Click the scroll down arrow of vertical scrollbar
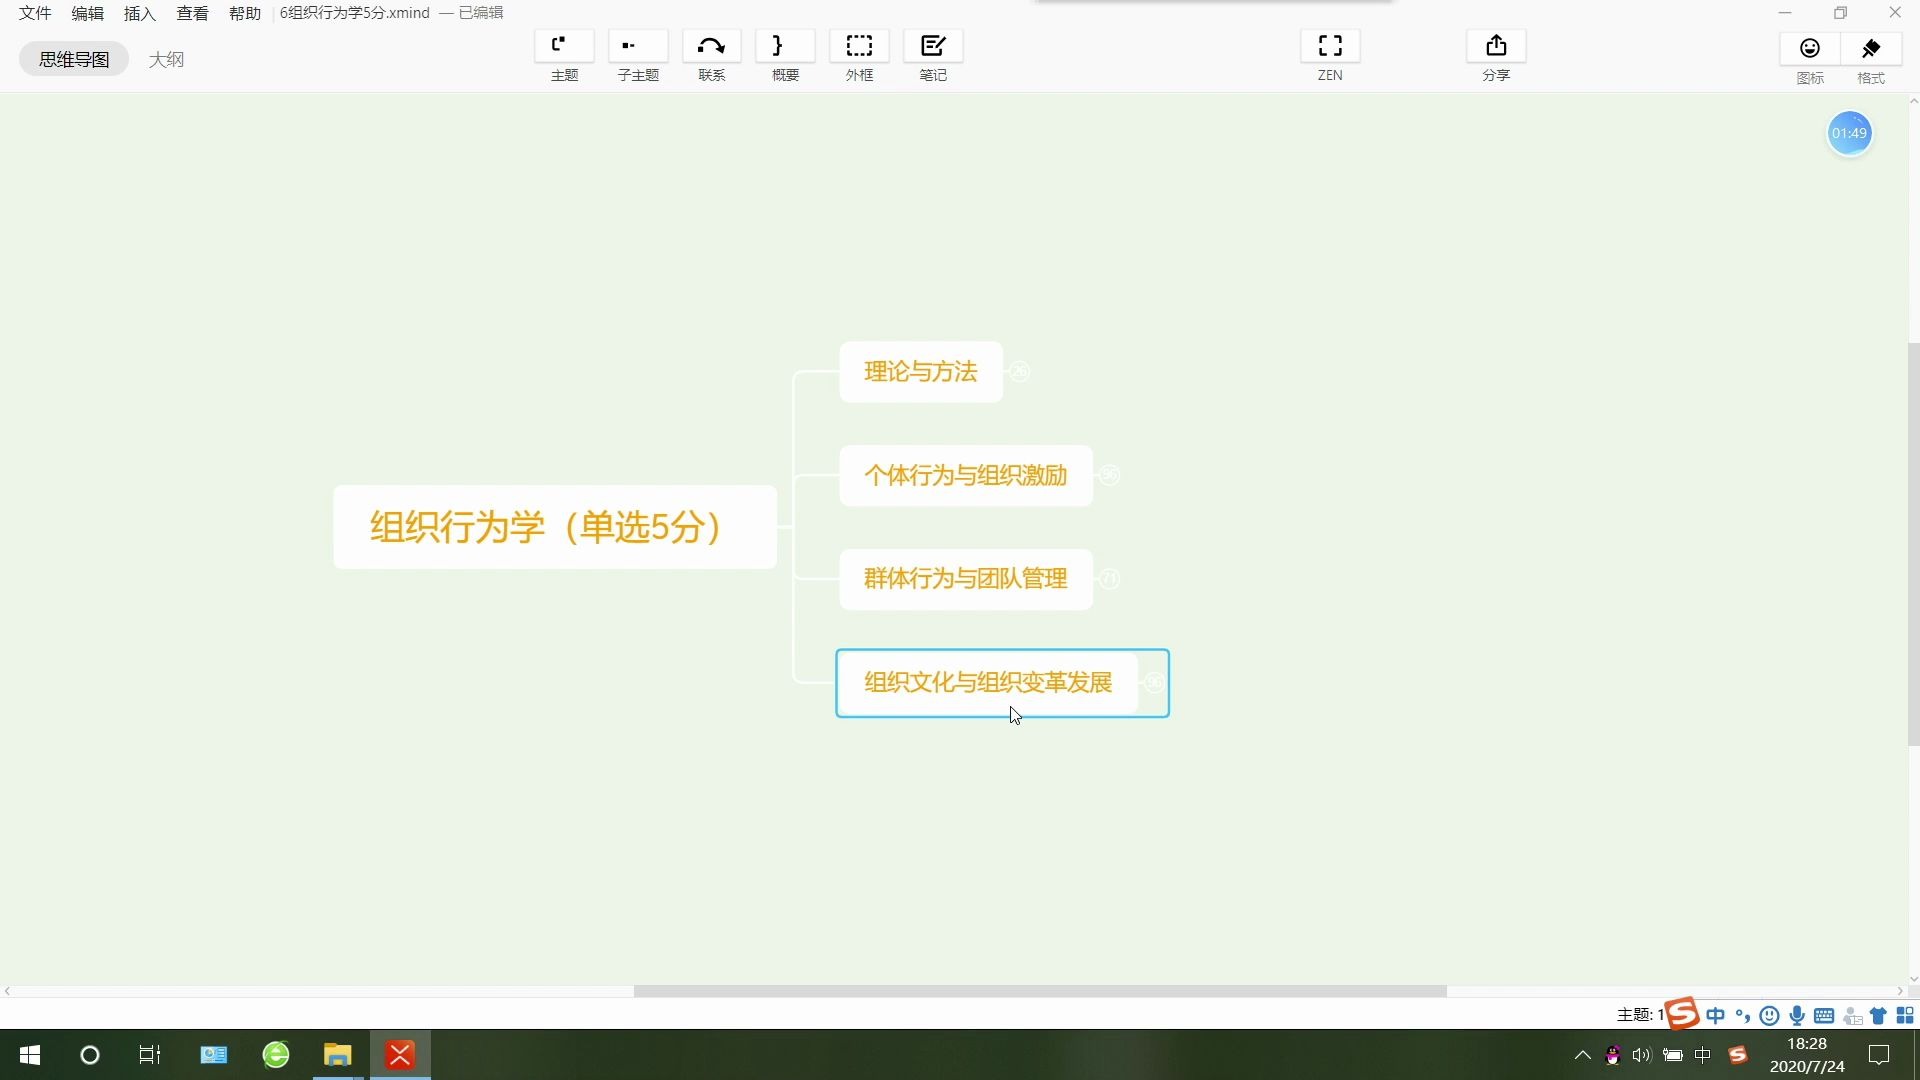Viewport: 1920px width, 1080px height. pos(1913,979)
